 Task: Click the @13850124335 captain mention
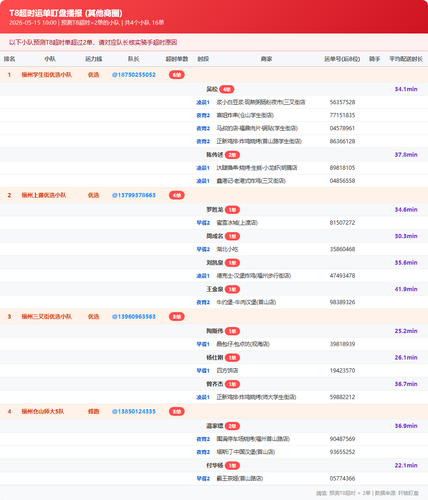(134, 412)
